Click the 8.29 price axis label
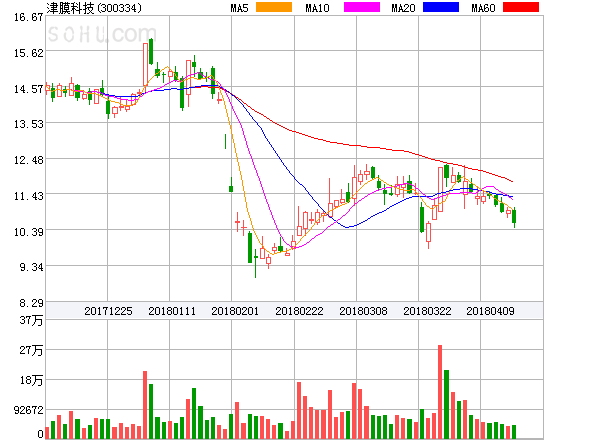Image resolution: width=600 pixels, height=440 pixels. click(31, 303)
